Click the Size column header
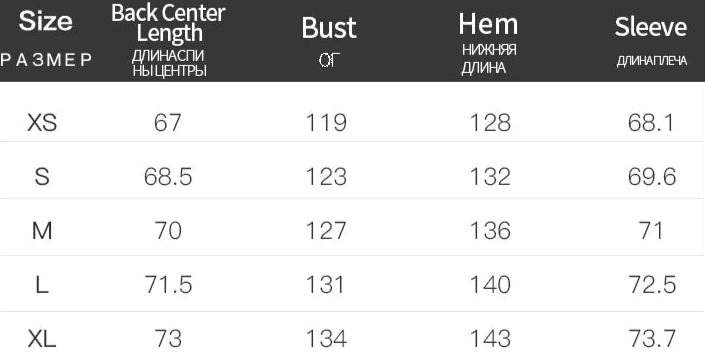 [45, 21]
